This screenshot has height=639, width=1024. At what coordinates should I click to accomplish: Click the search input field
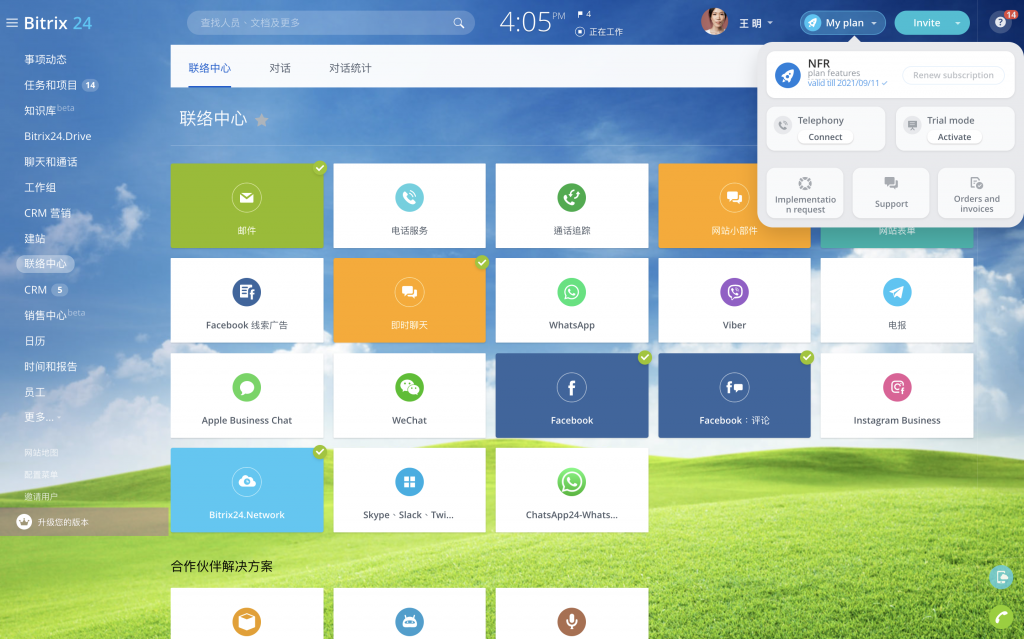tap(330, 23)
